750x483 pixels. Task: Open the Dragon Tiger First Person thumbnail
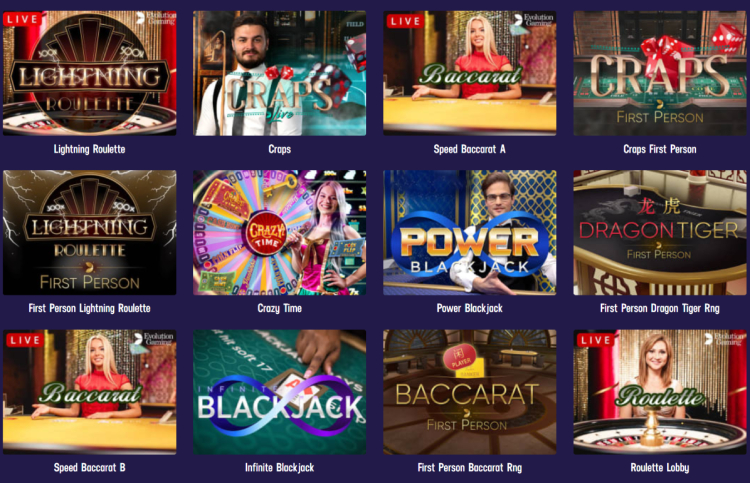tap(660, 232)
